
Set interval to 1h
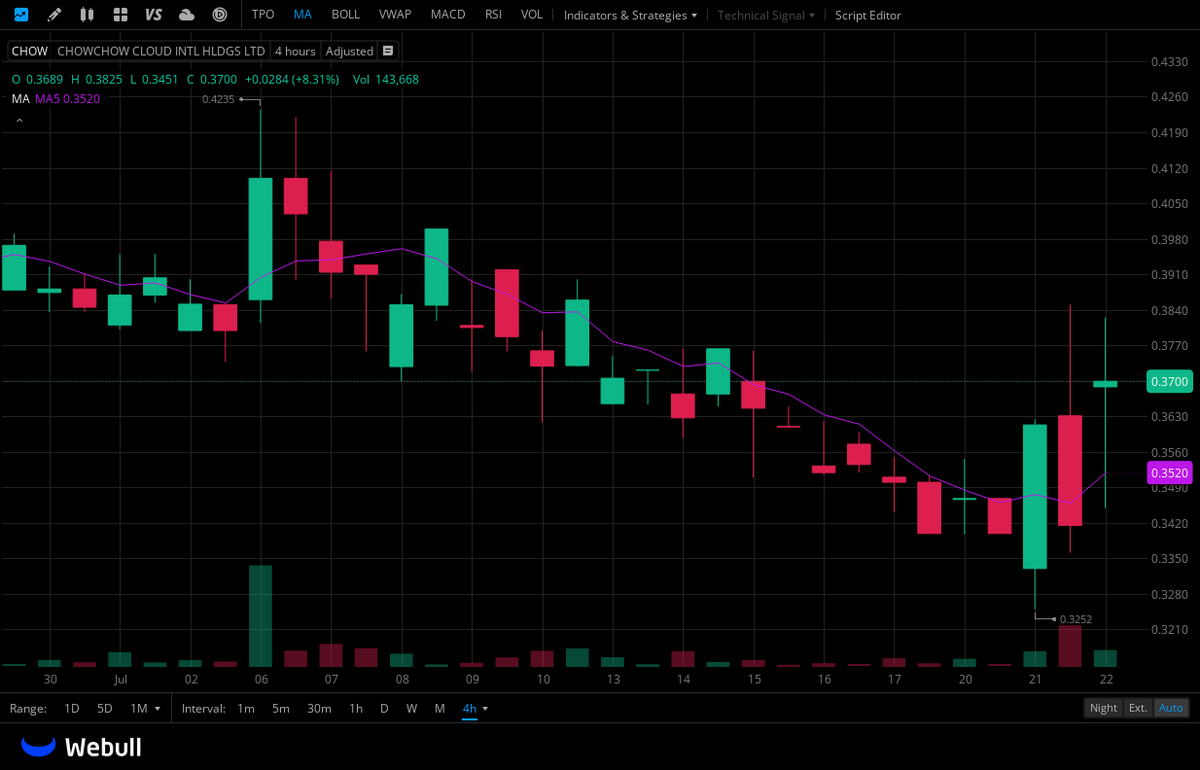pyautogui.click(x=356, y=708)
